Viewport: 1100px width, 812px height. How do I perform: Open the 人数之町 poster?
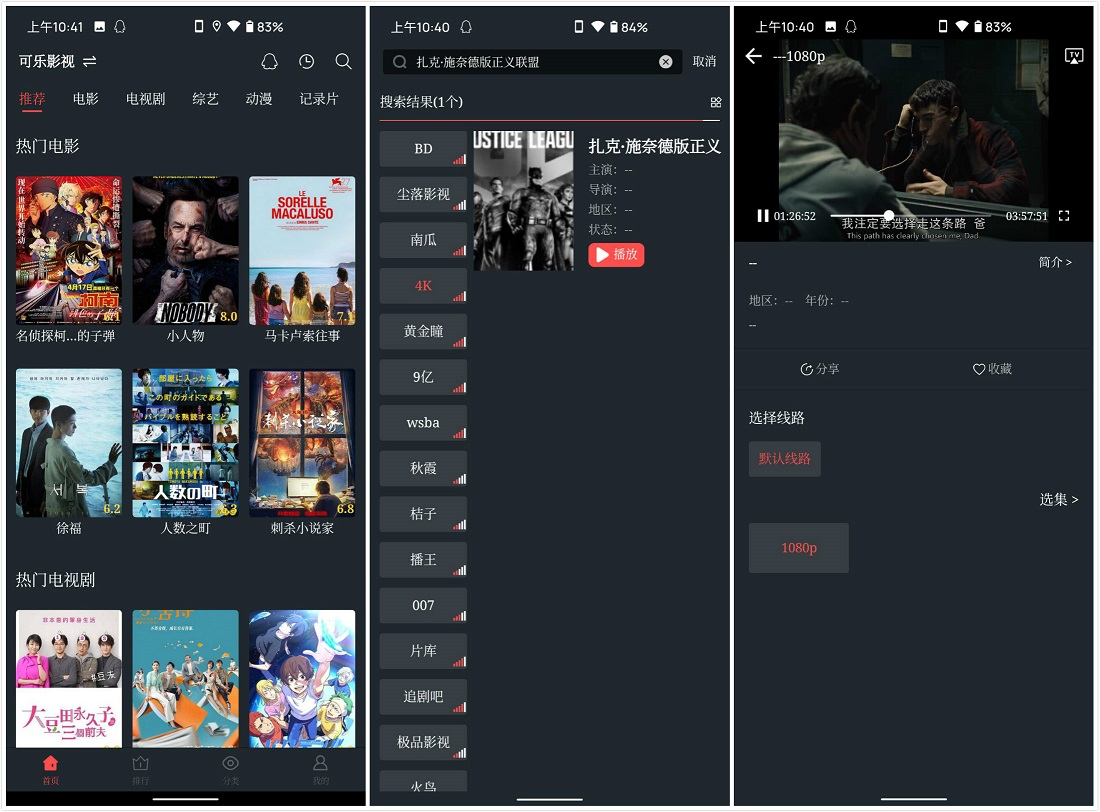[186, 443]
